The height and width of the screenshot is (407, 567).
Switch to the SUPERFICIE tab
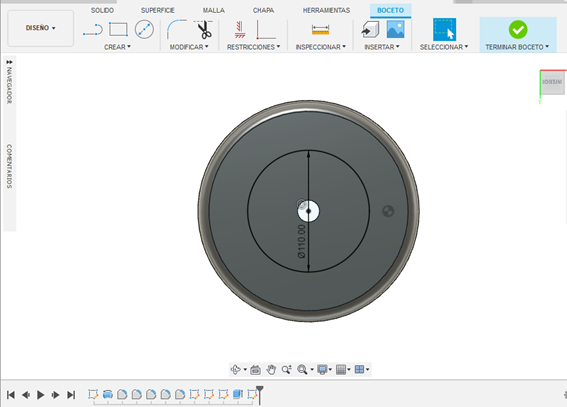pos(158,10)
